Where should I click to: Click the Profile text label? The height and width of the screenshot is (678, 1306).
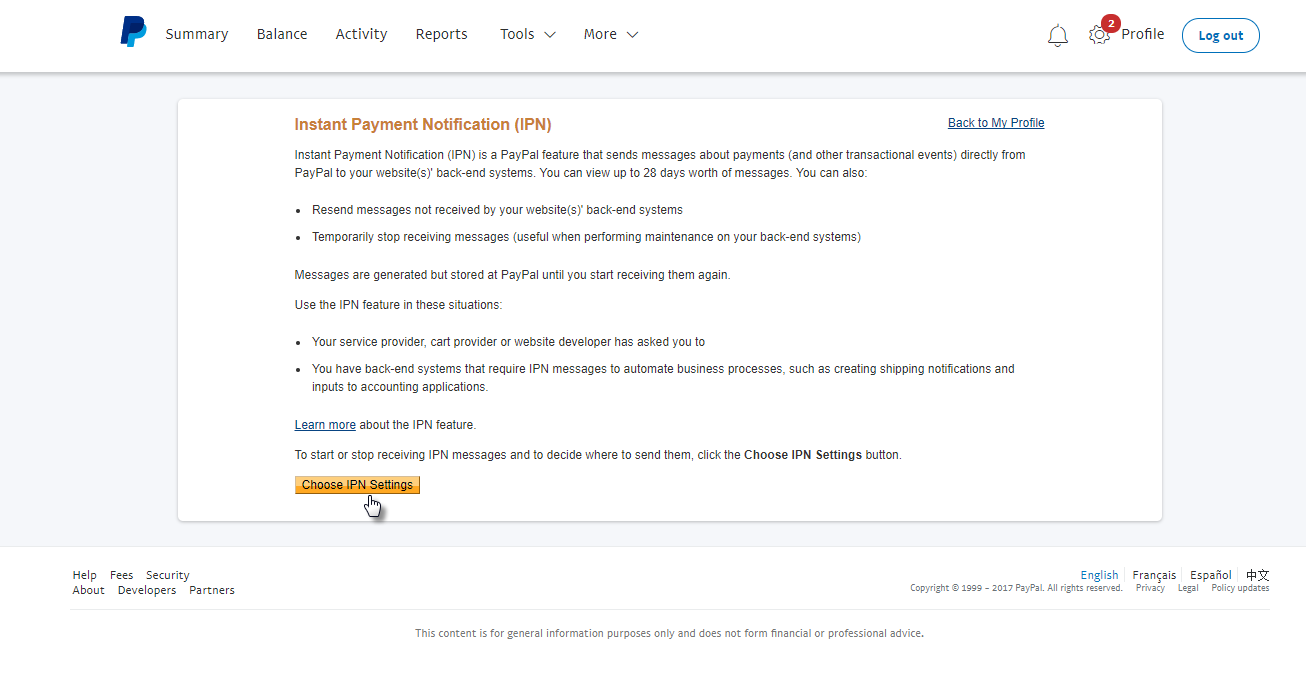[1142, 34]
